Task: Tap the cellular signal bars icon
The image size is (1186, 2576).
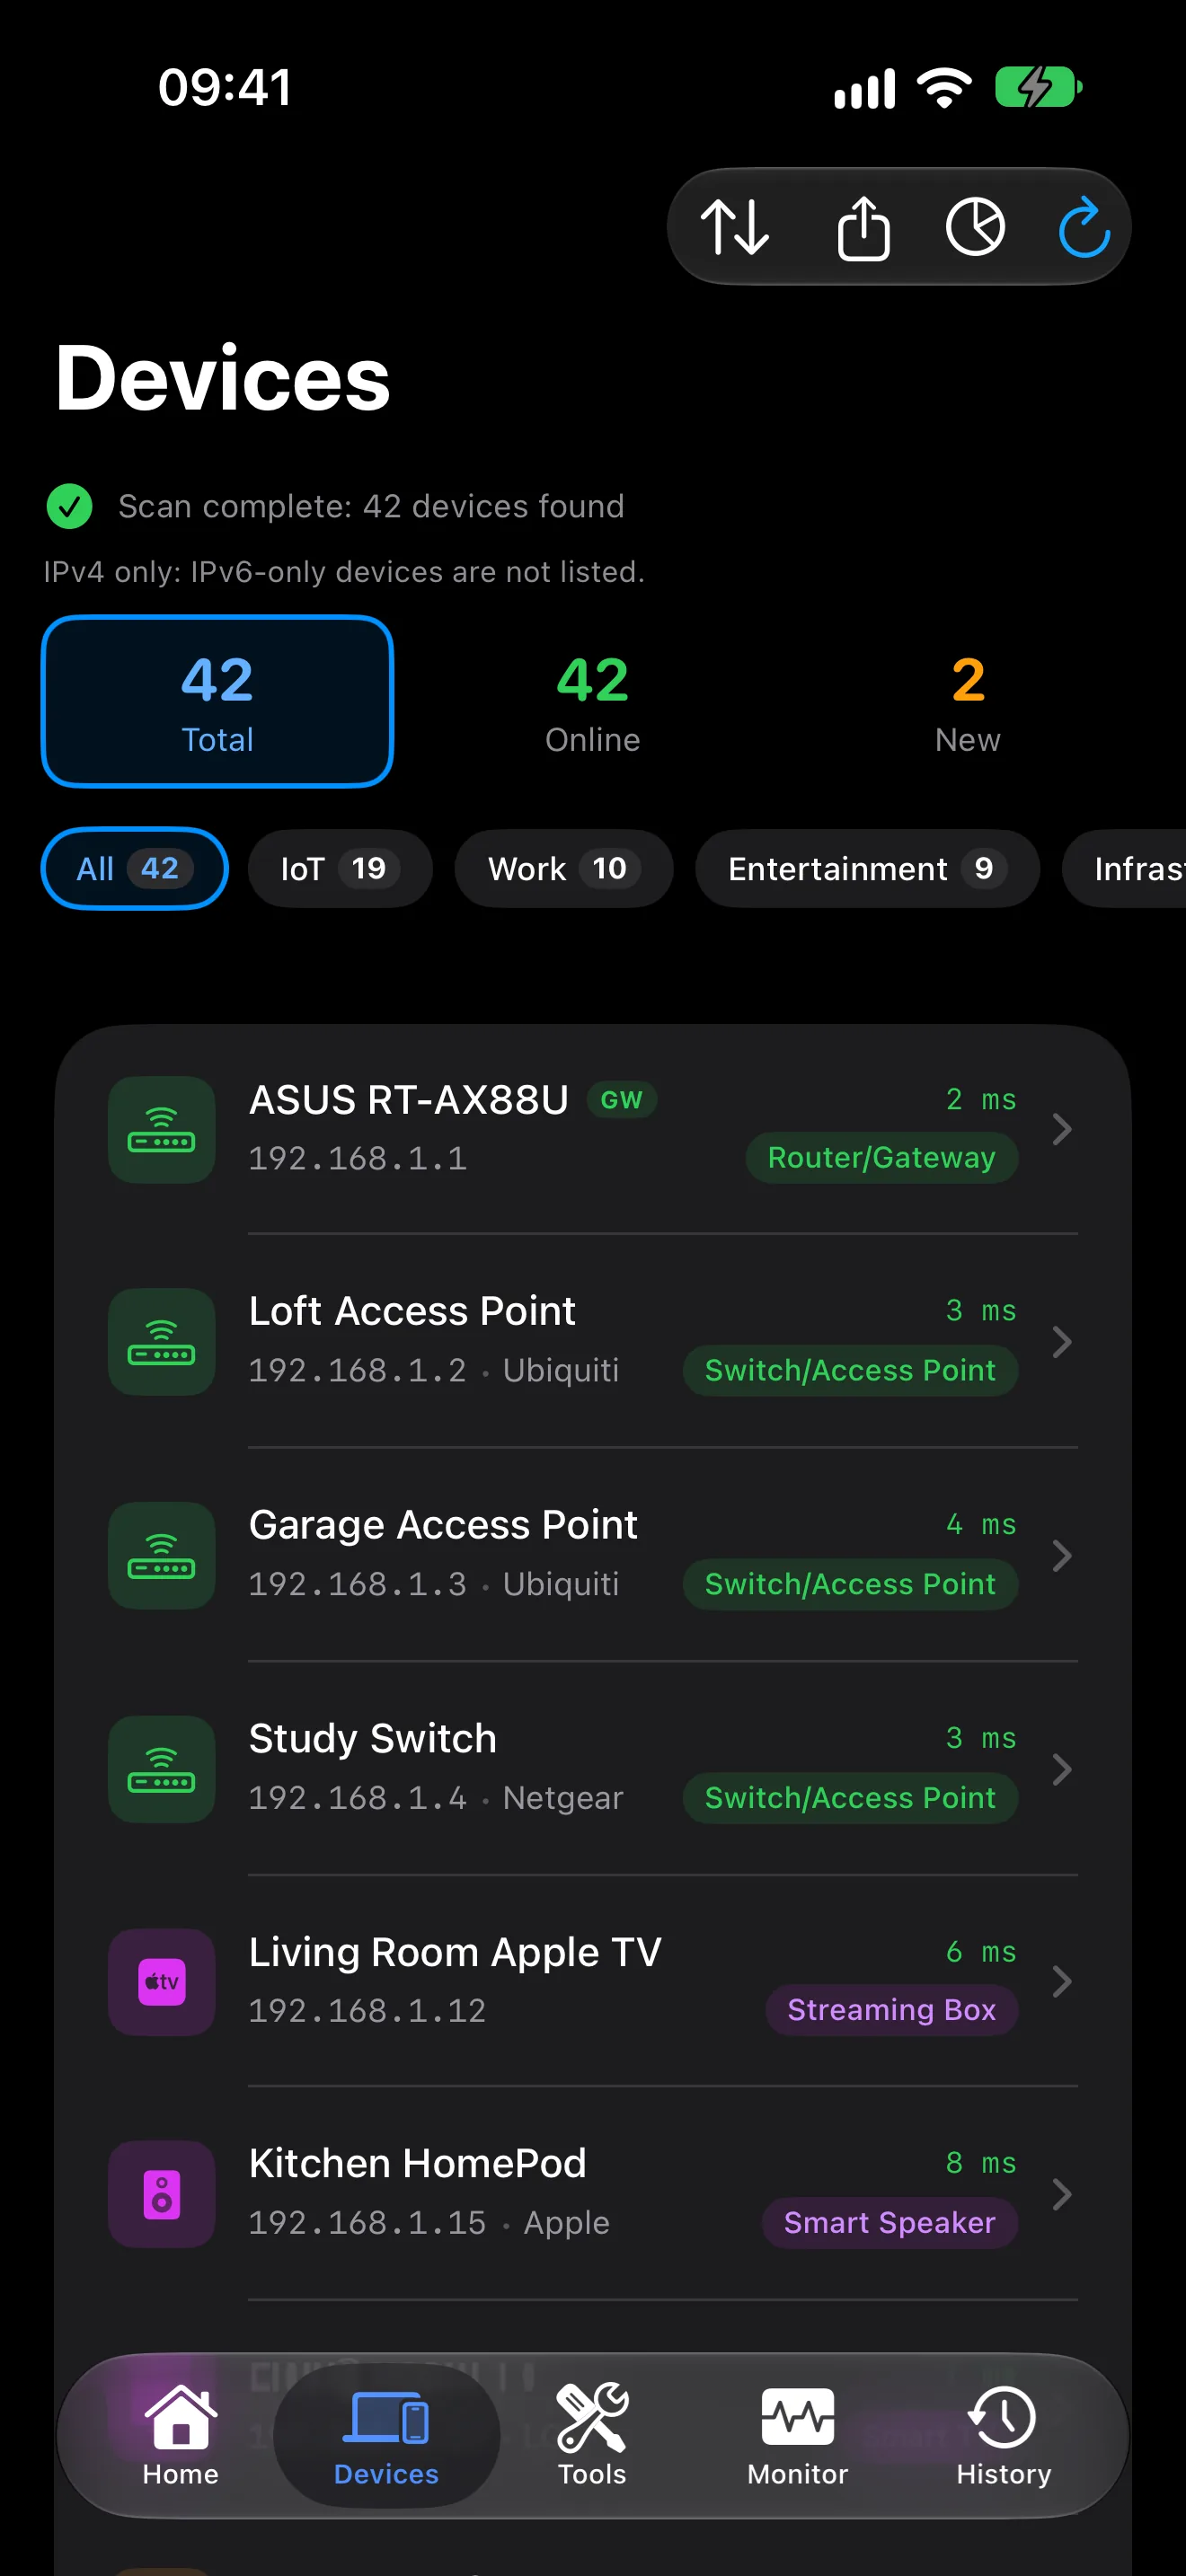Action: click(x=865, y=88)
